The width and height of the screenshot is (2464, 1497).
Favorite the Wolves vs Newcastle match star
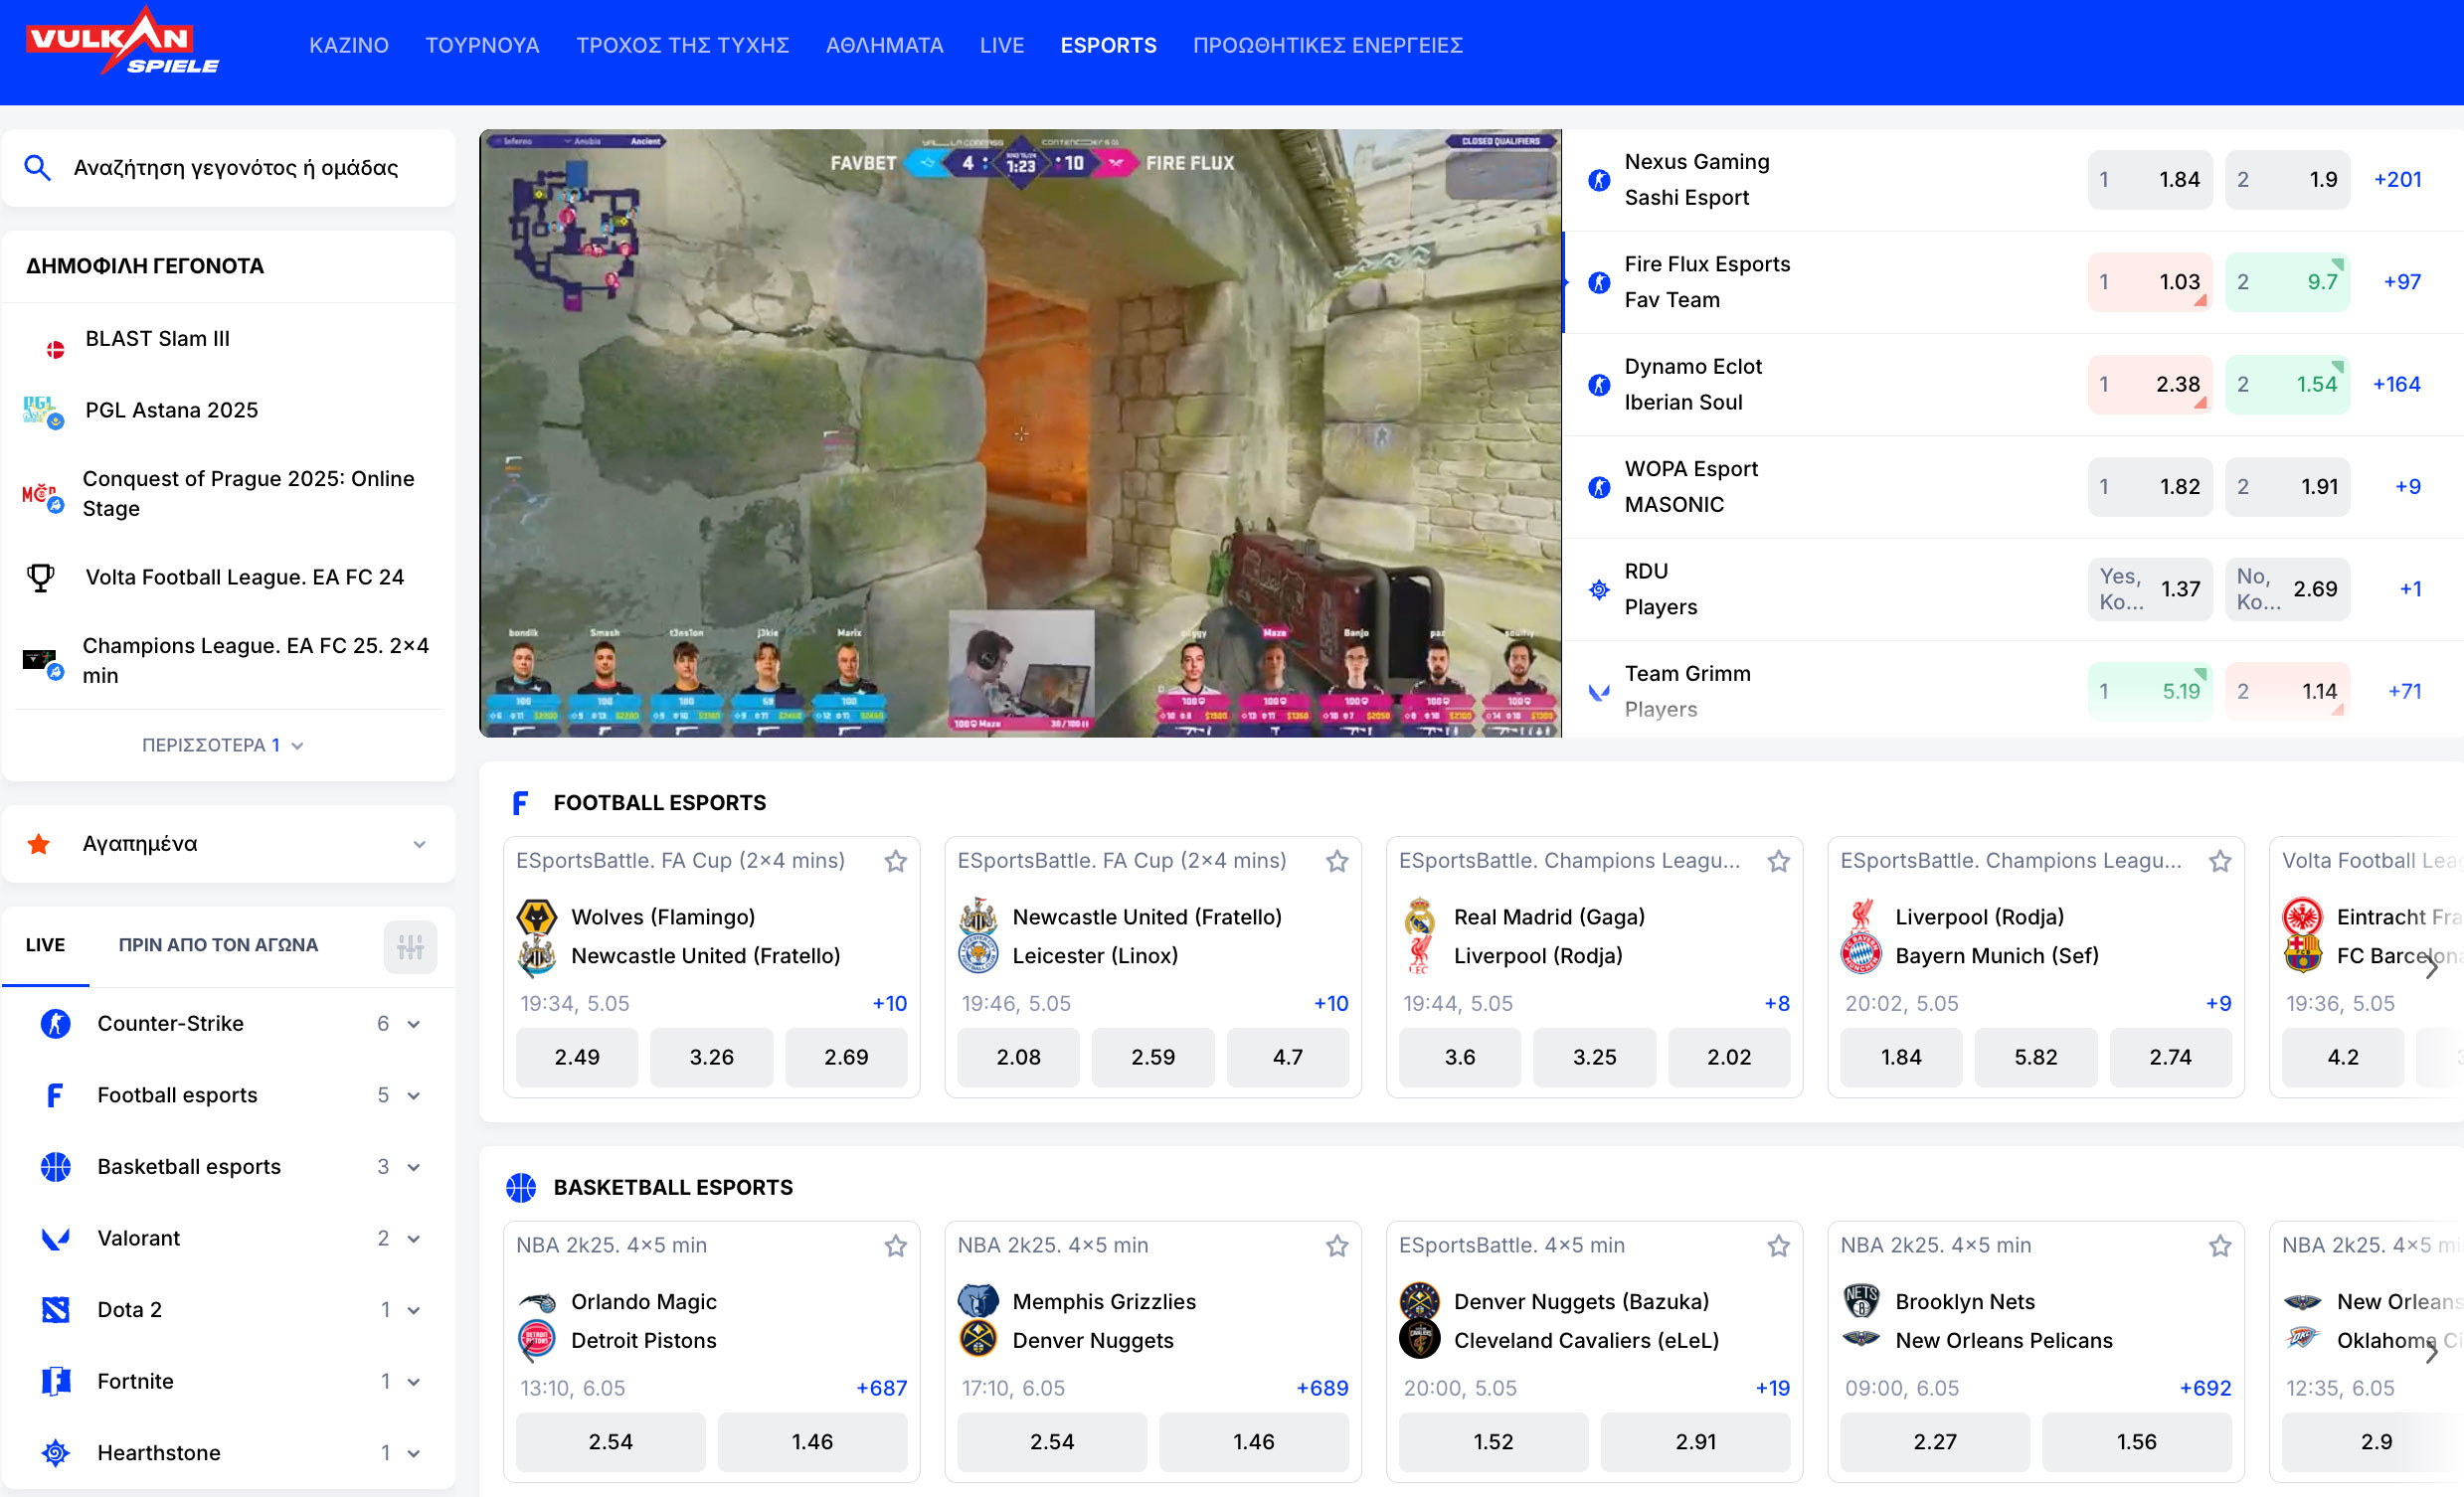pyautogui.click(x=896, y=861)
